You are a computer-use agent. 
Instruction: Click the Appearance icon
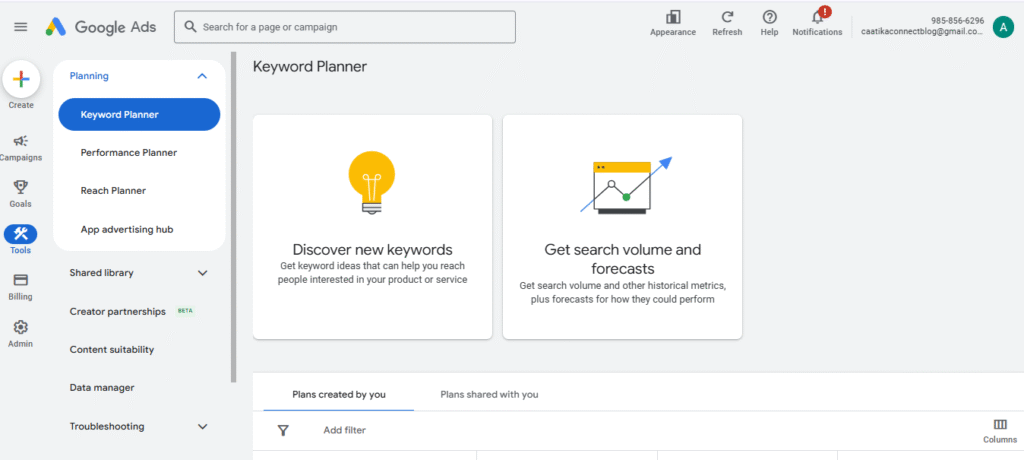click(x=673, y=17)
